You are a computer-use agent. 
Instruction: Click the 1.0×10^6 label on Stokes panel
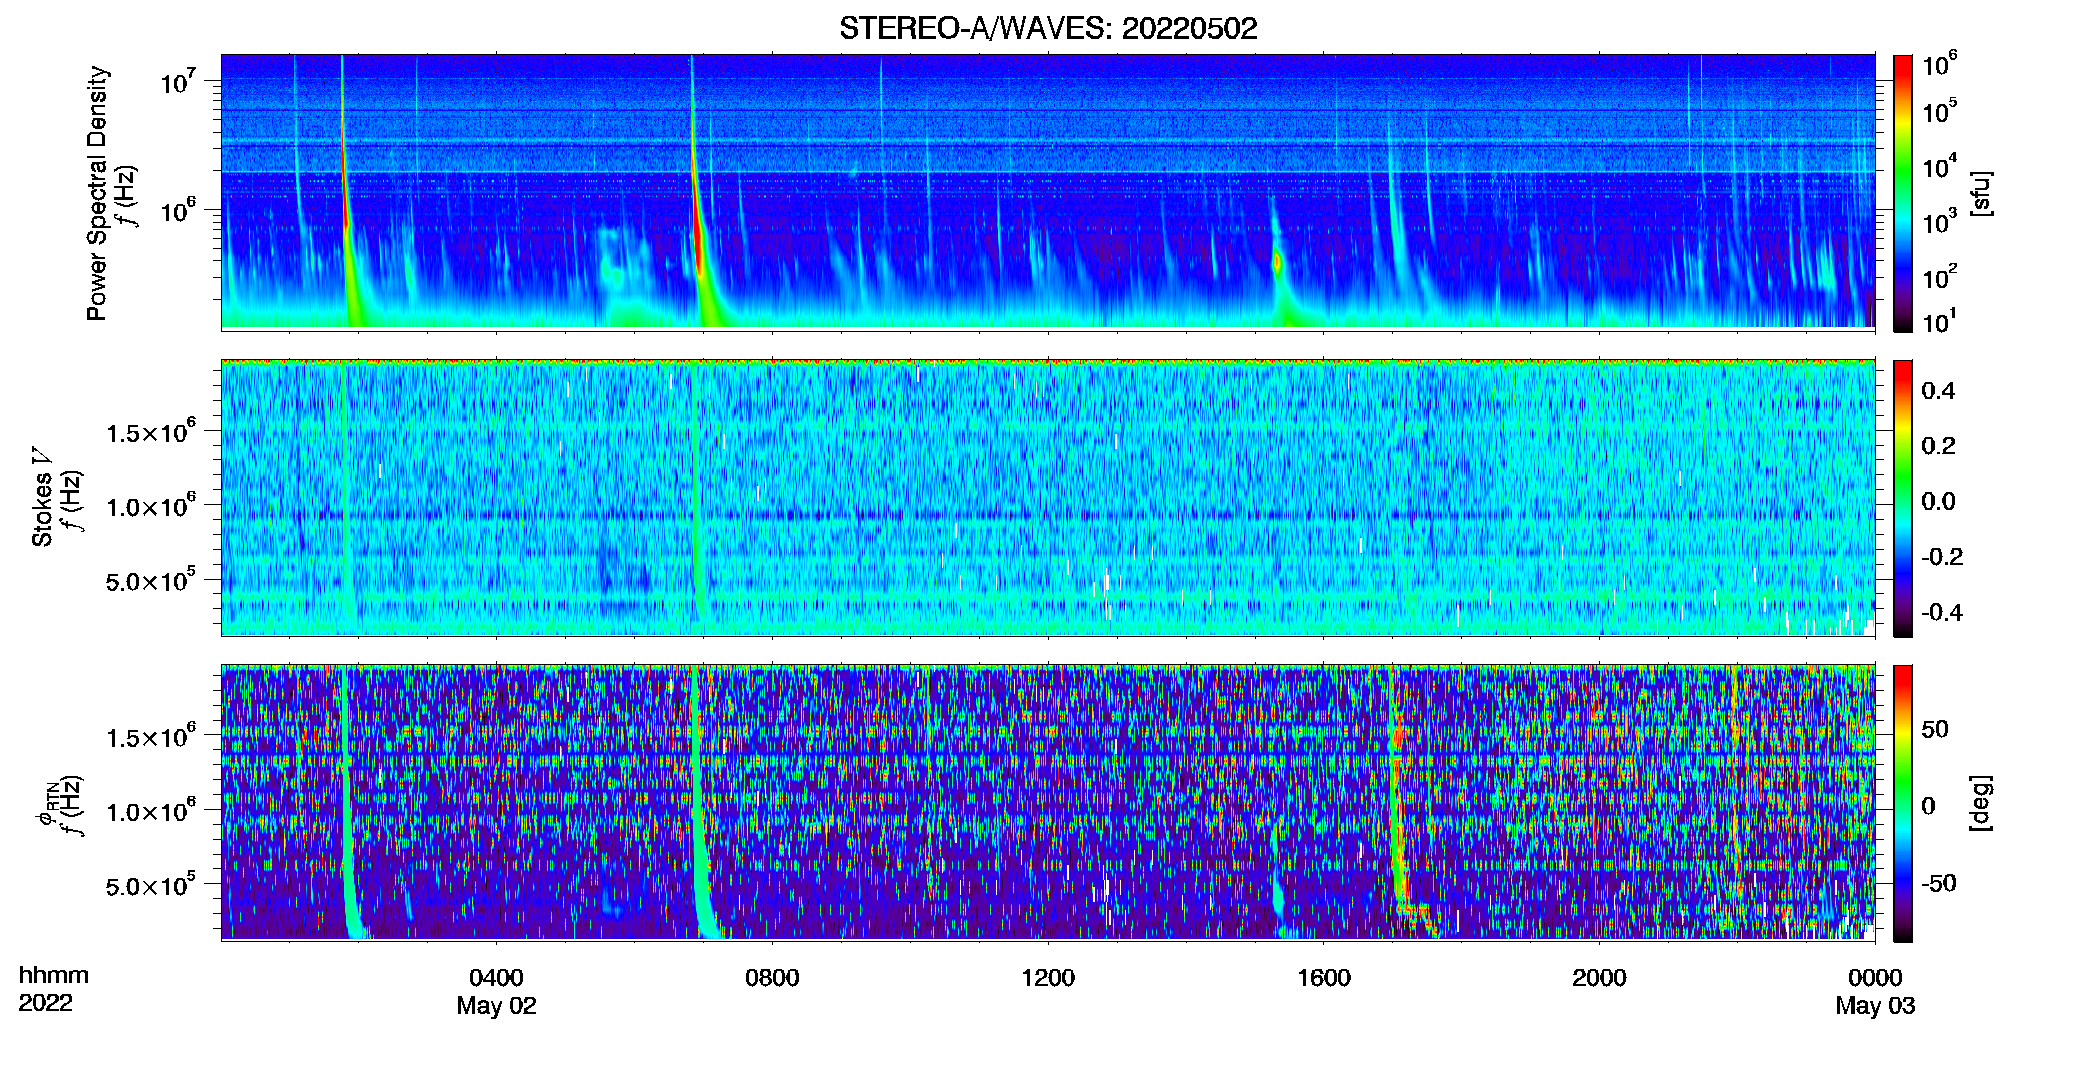(x=150, y=506)
